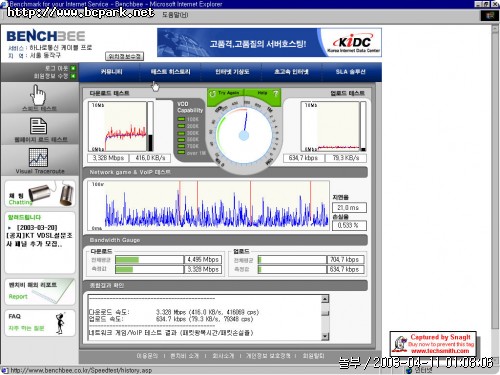Click the 704,7 kbps average upload value
The height and width of the screenshot is (375, 500).
(x=345, y=260)
